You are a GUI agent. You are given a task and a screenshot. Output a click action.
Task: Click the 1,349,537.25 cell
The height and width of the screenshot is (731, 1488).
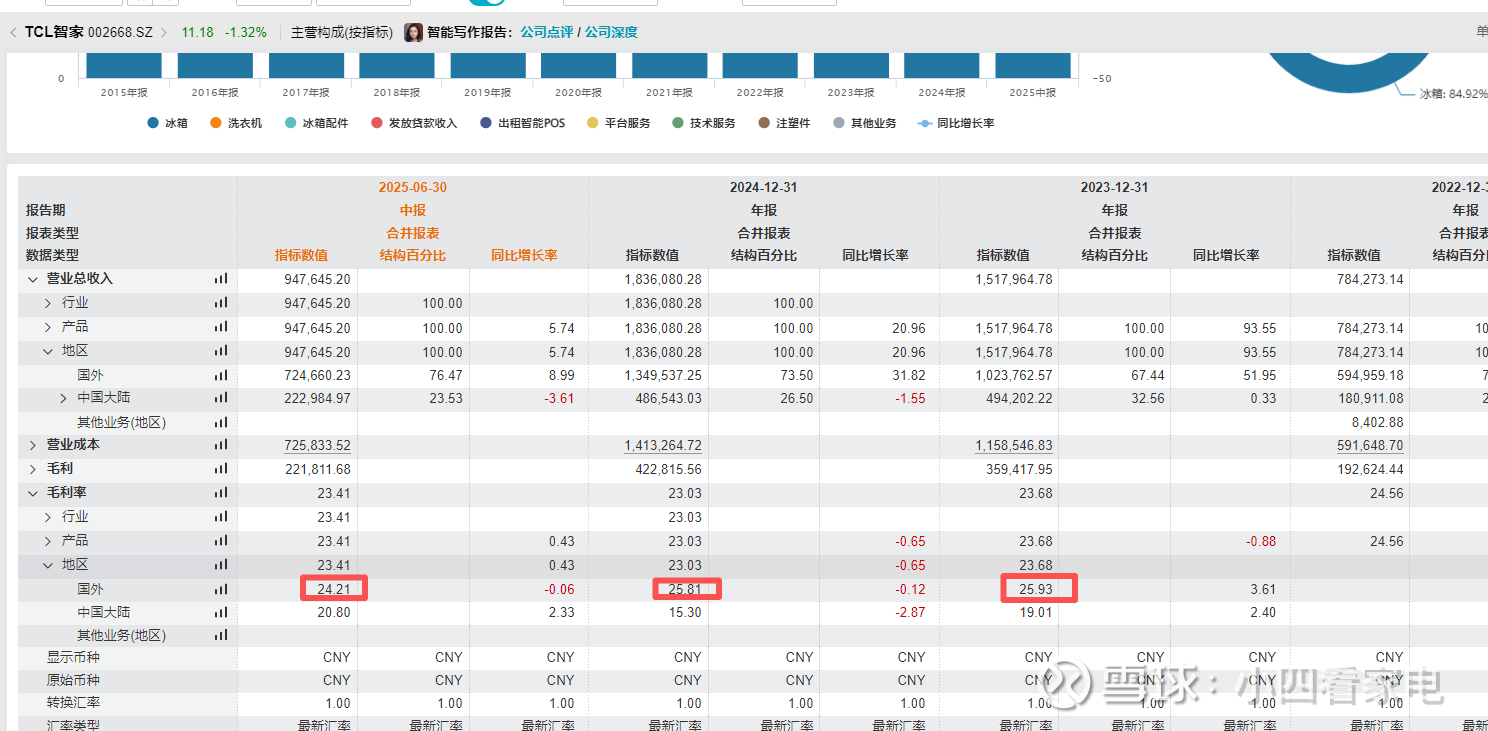coord(663,375)
